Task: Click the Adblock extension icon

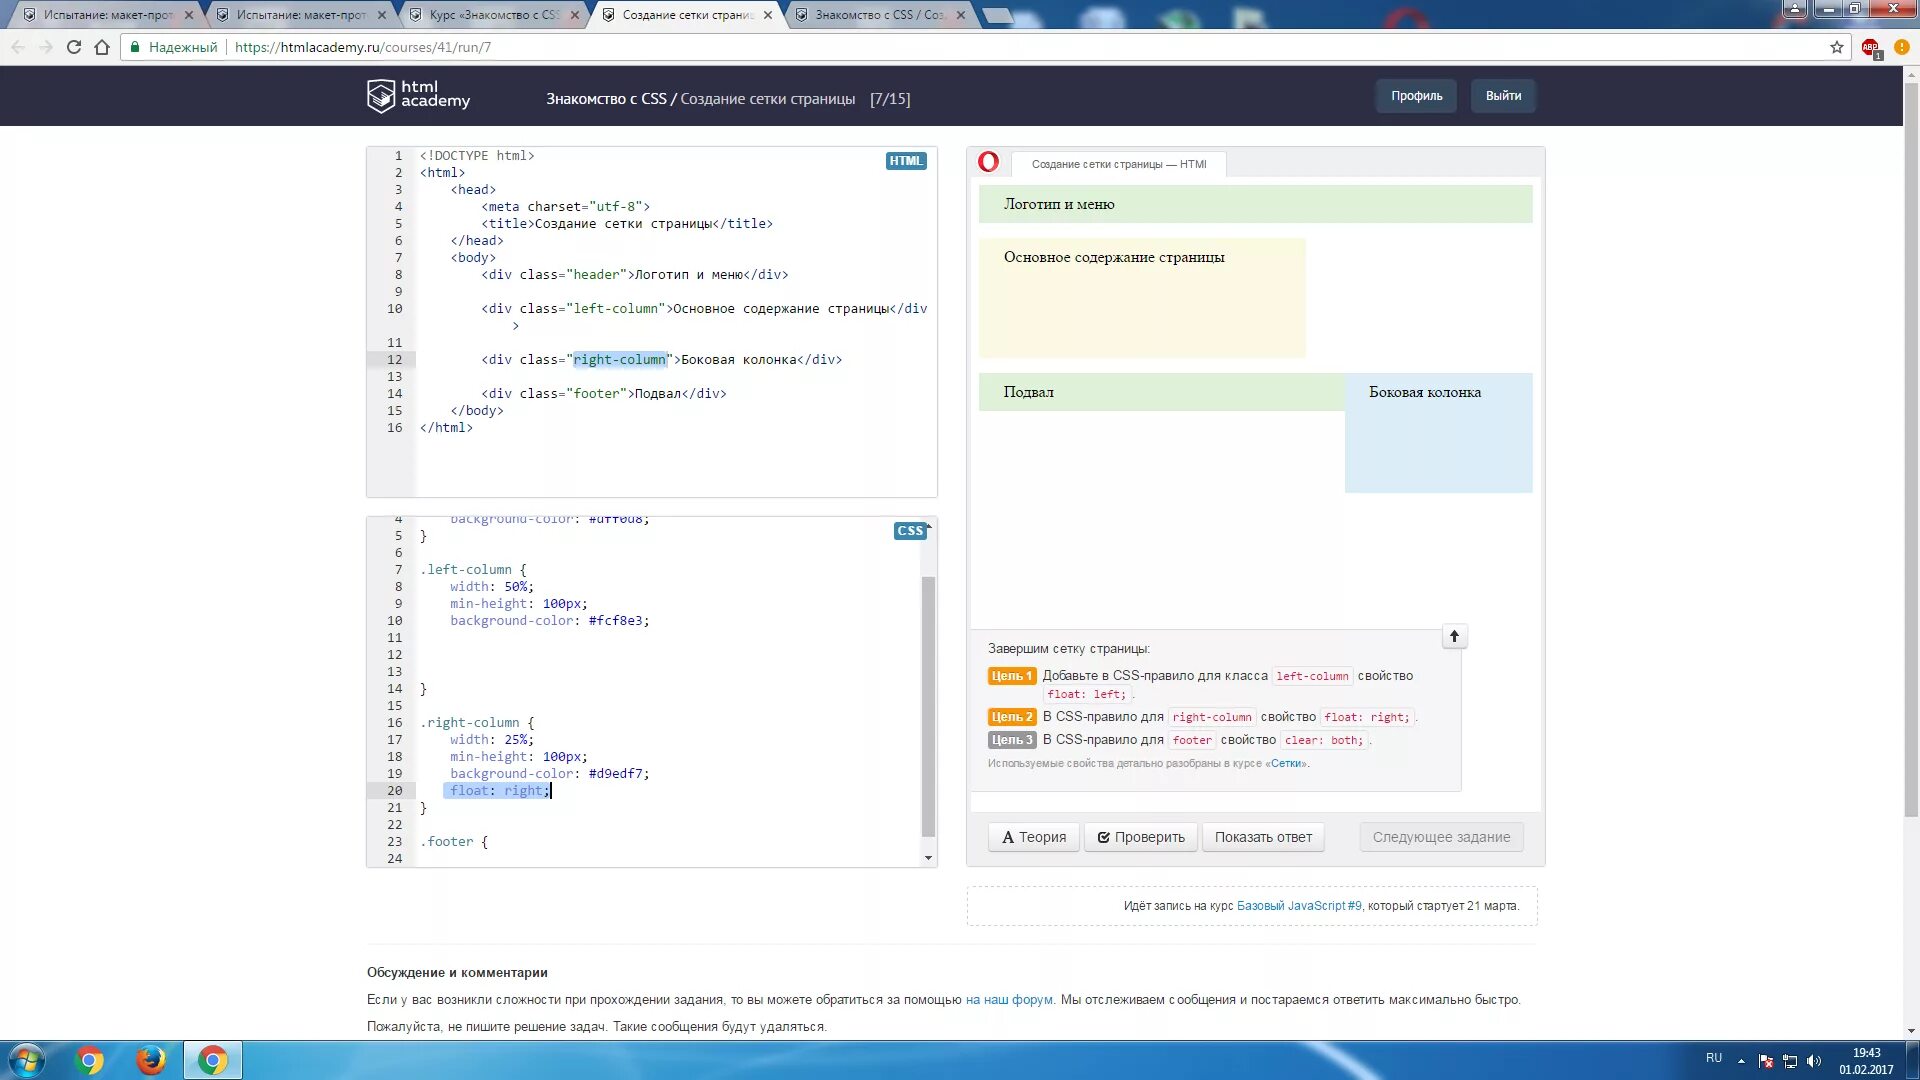Action: pyautogui.click(x=1870, y=47)
